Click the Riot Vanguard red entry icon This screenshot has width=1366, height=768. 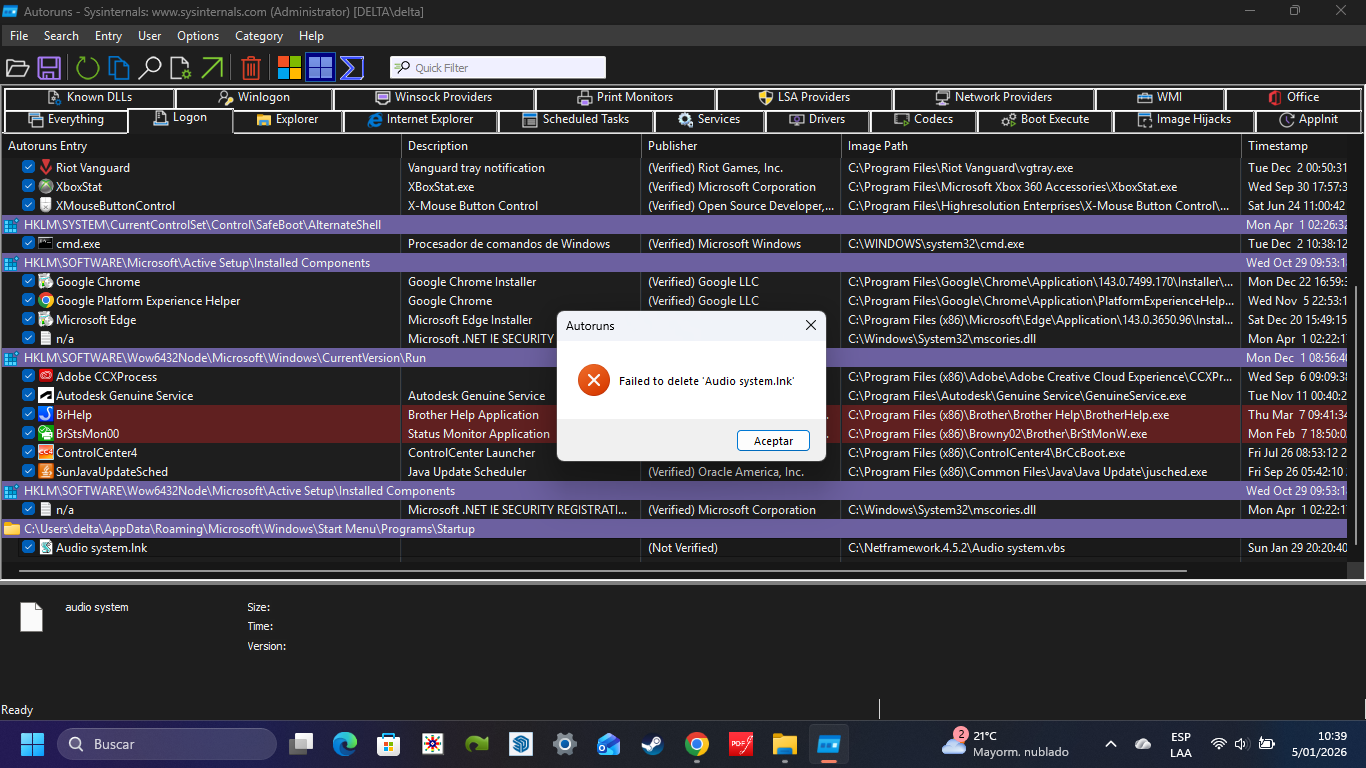coord(46,168)
